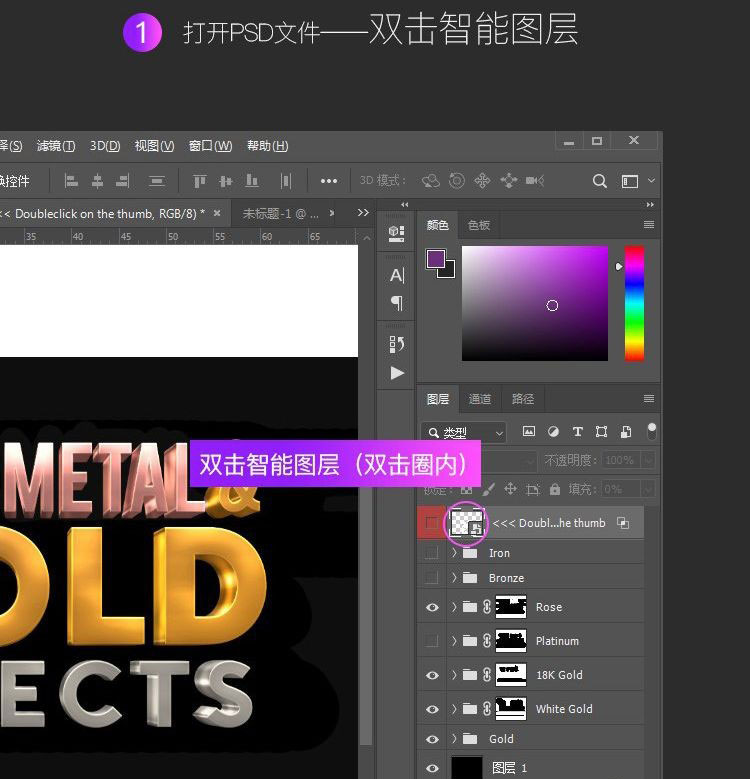
Task: Expand the 18K Gold group chevron
Action: click(454, 675)
